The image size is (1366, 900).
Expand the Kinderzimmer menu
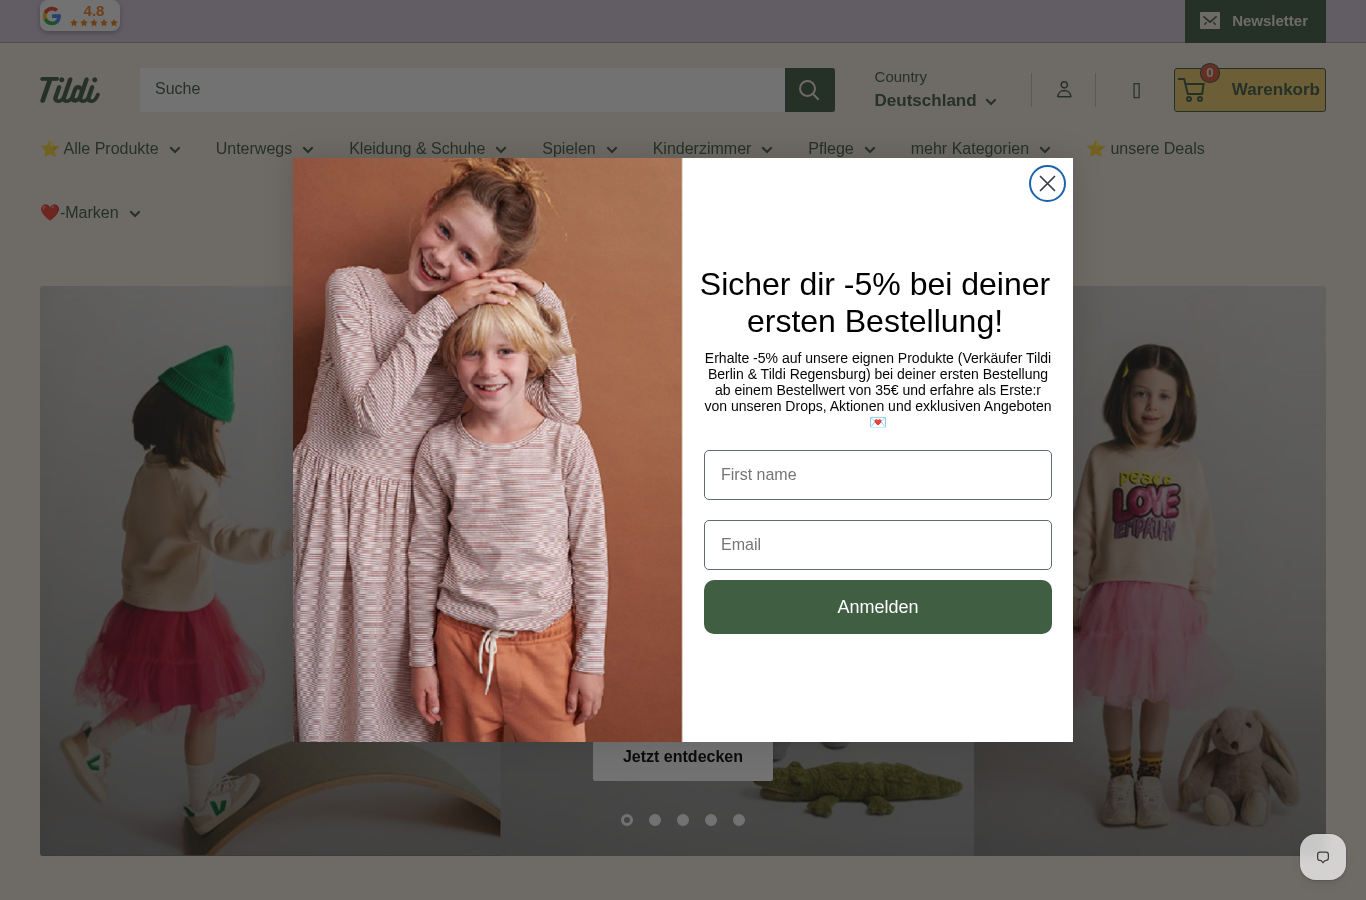713,149
